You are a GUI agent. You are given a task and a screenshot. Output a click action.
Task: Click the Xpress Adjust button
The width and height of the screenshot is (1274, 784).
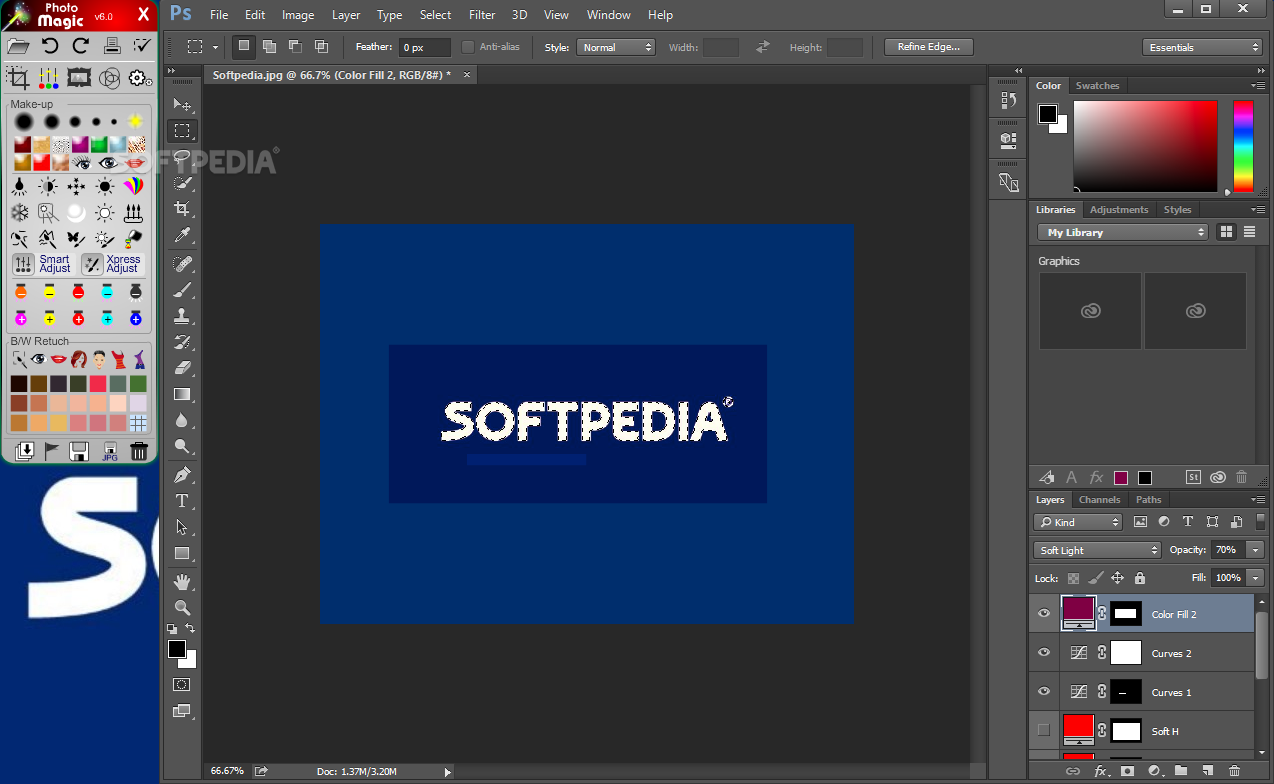[114, 264]
